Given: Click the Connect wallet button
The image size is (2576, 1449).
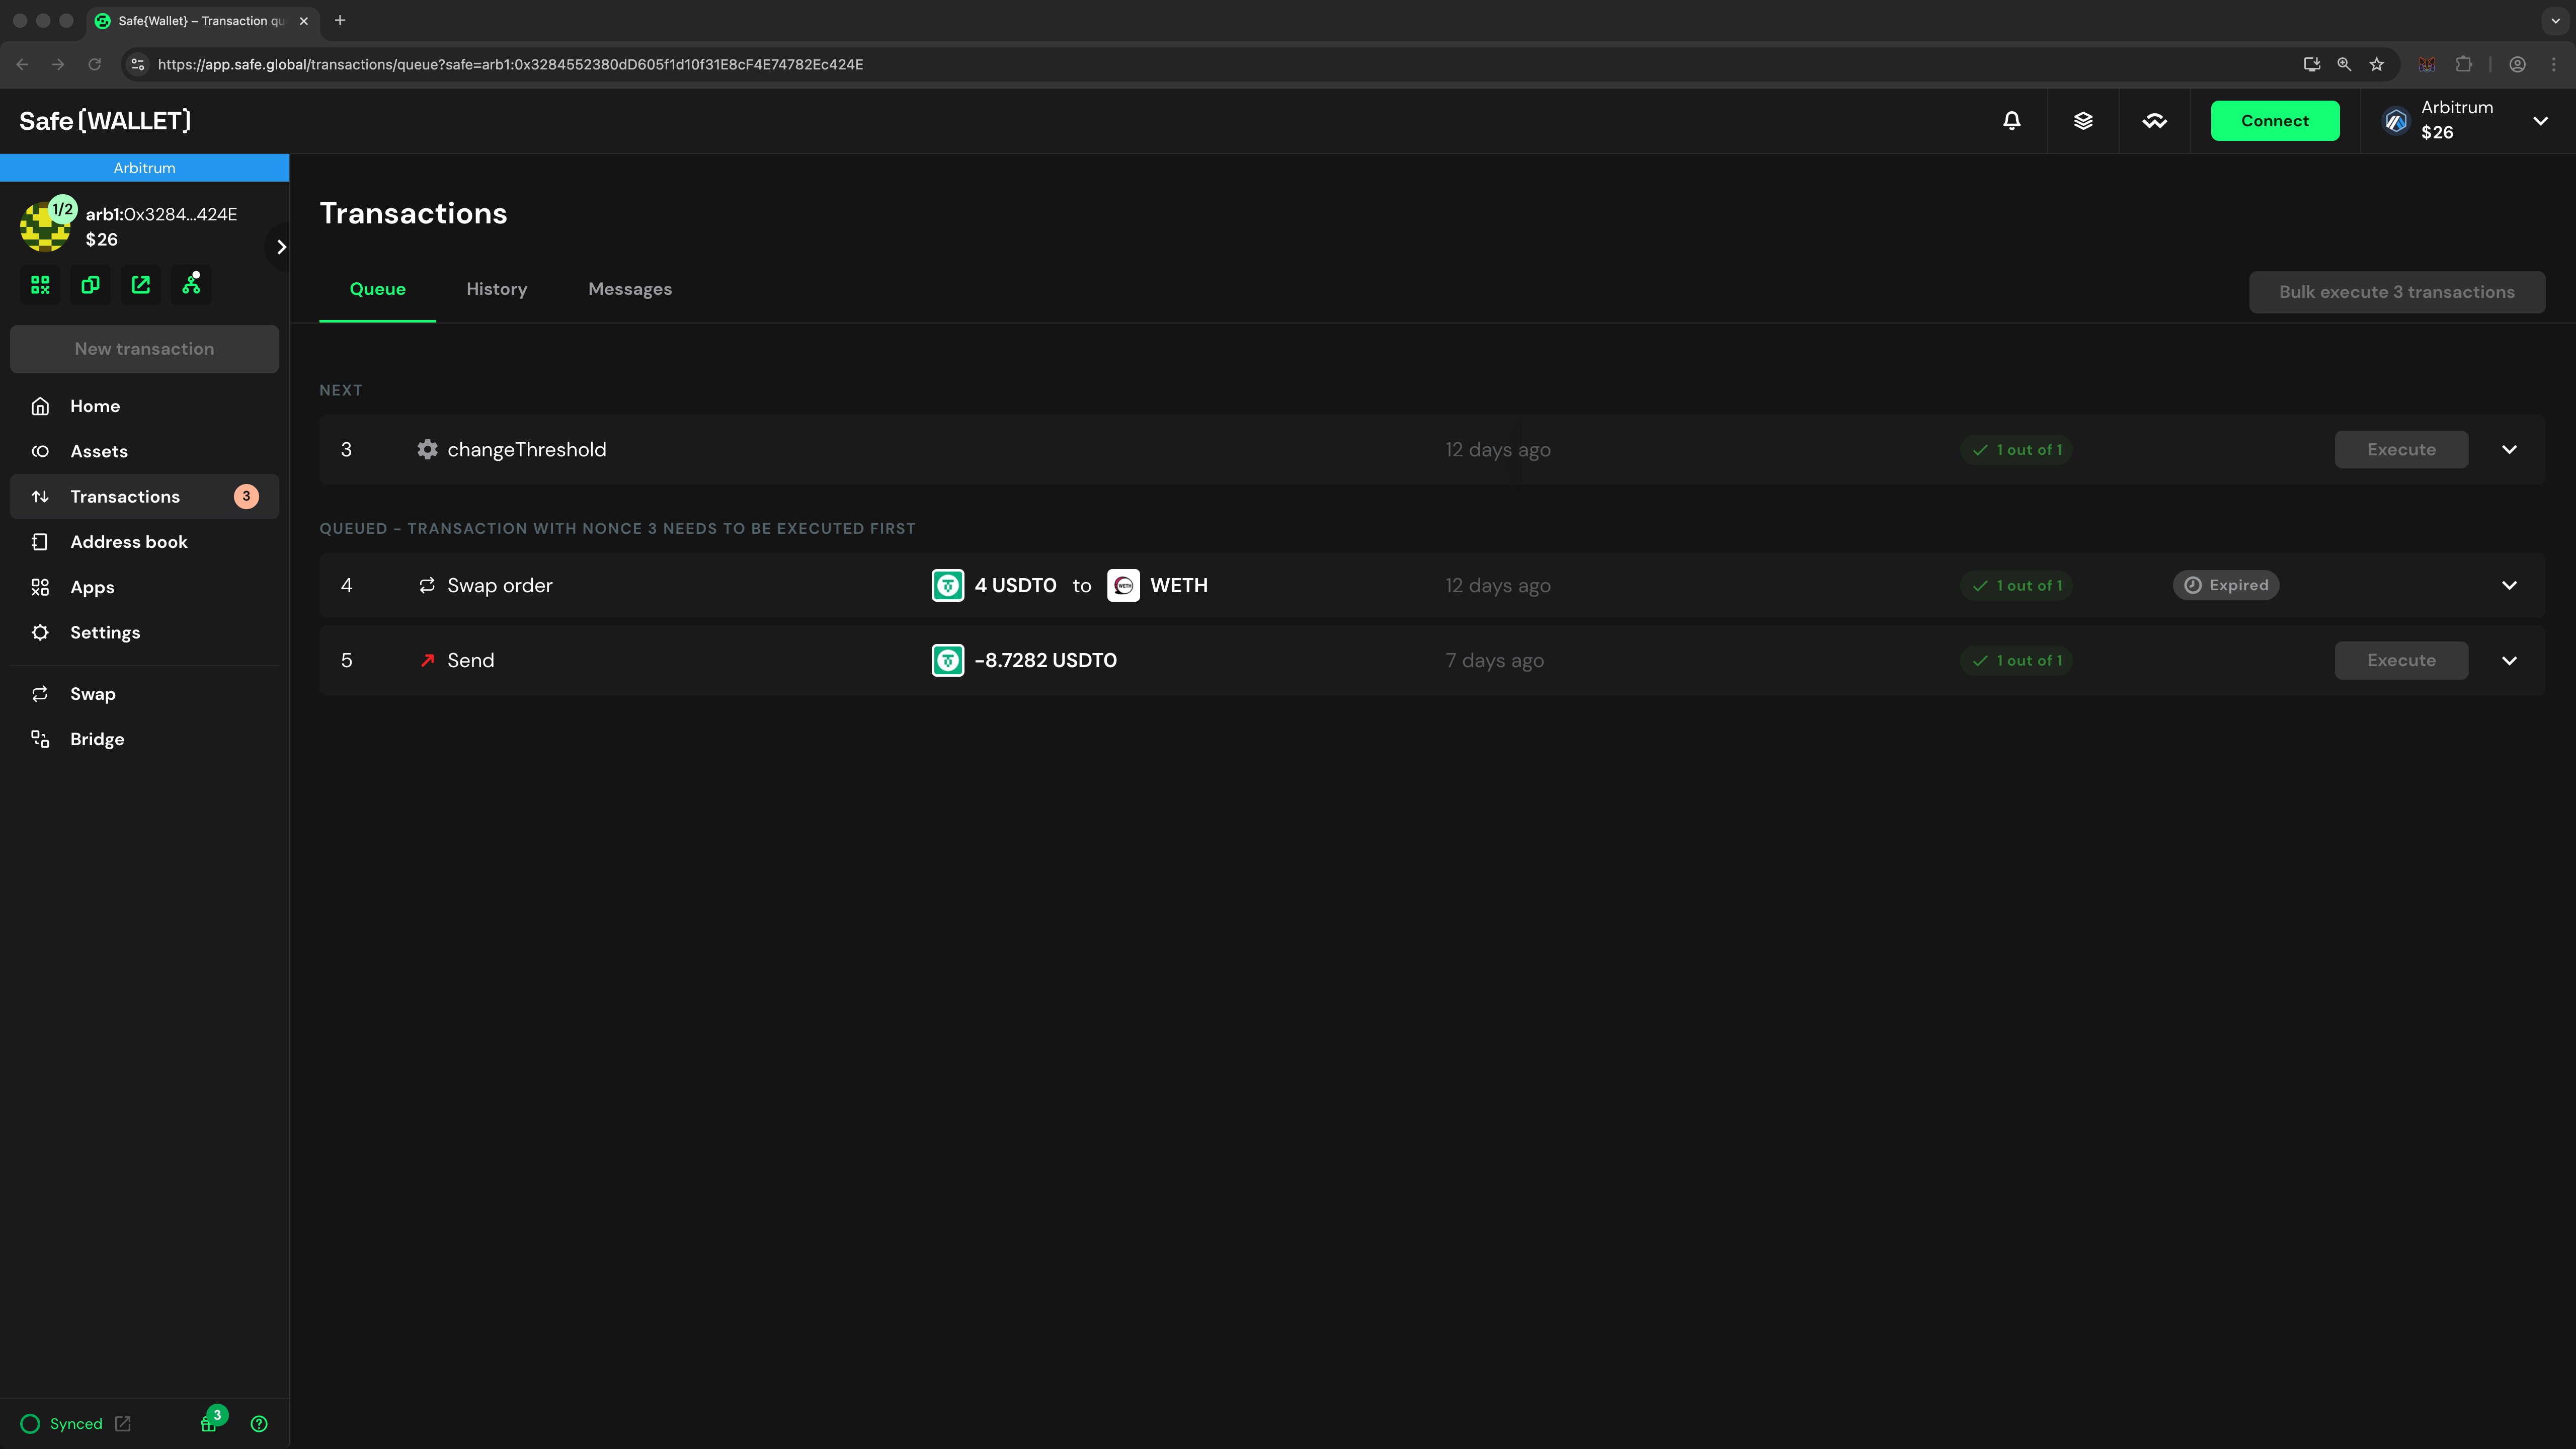Looking at the screenshot, I should [2274, 120].
